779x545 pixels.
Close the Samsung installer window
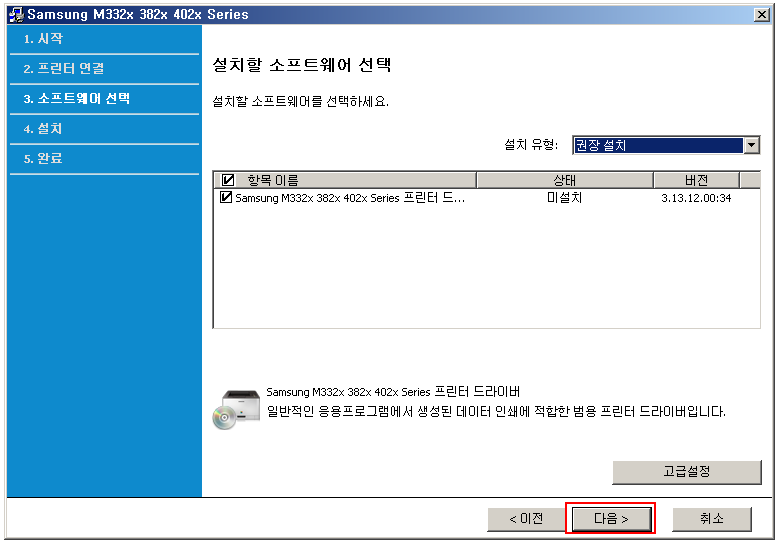coord(762,14)
